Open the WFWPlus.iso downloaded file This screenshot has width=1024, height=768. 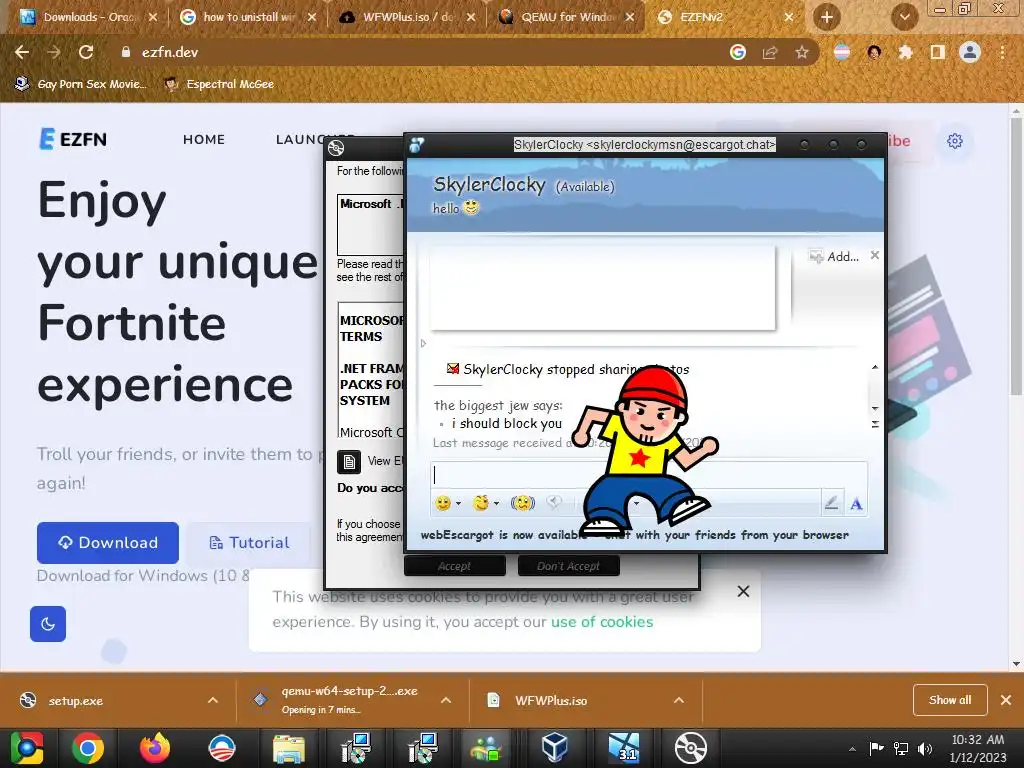(x=551, y=701)
